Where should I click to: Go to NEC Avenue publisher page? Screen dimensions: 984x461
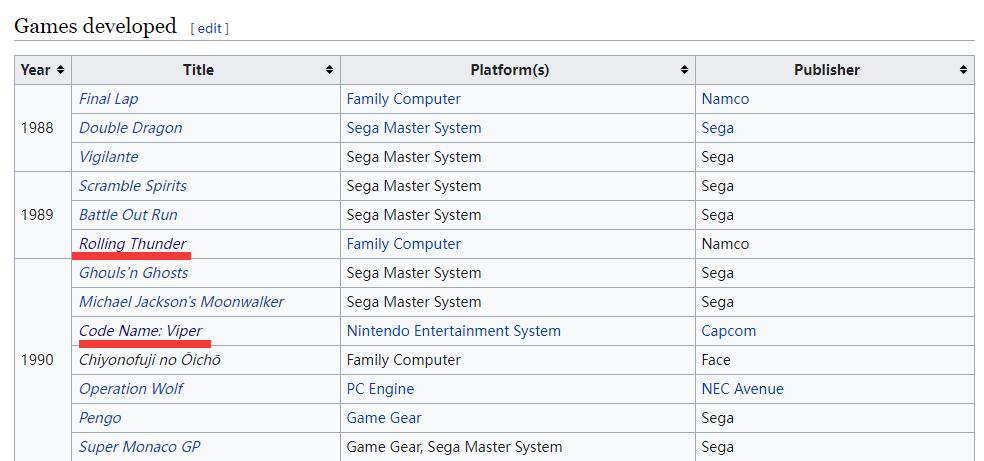[742, 389]
